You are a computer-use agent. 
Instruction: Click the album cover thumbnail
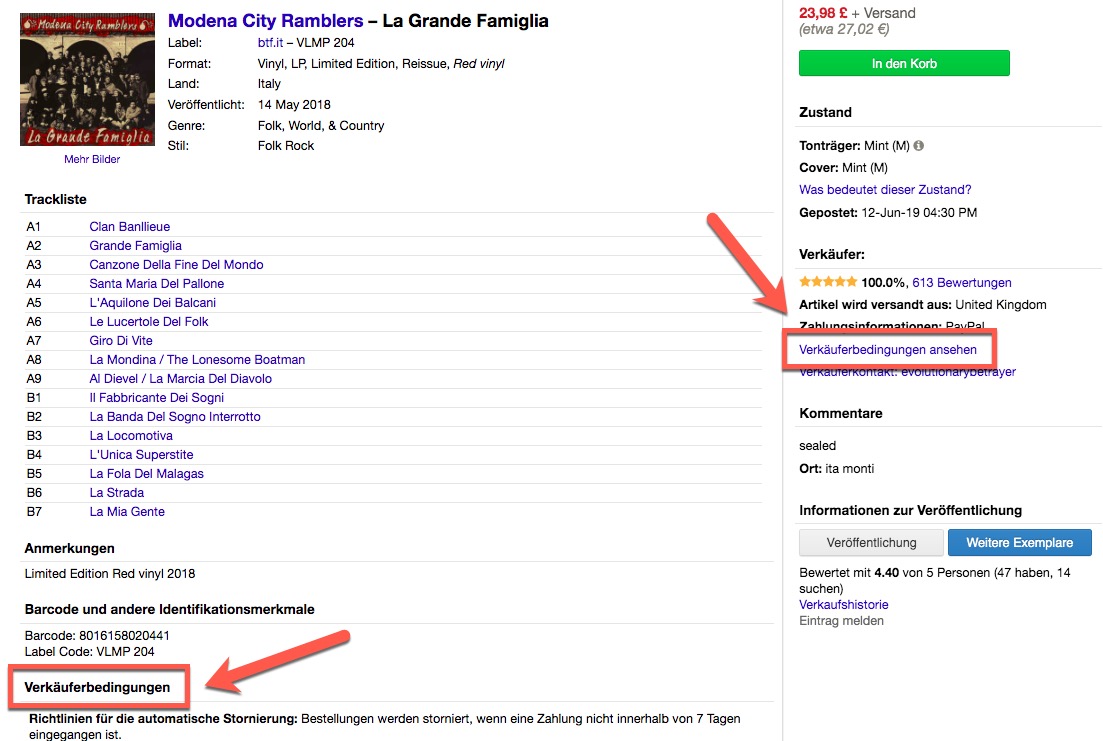(x=87, y=79)
